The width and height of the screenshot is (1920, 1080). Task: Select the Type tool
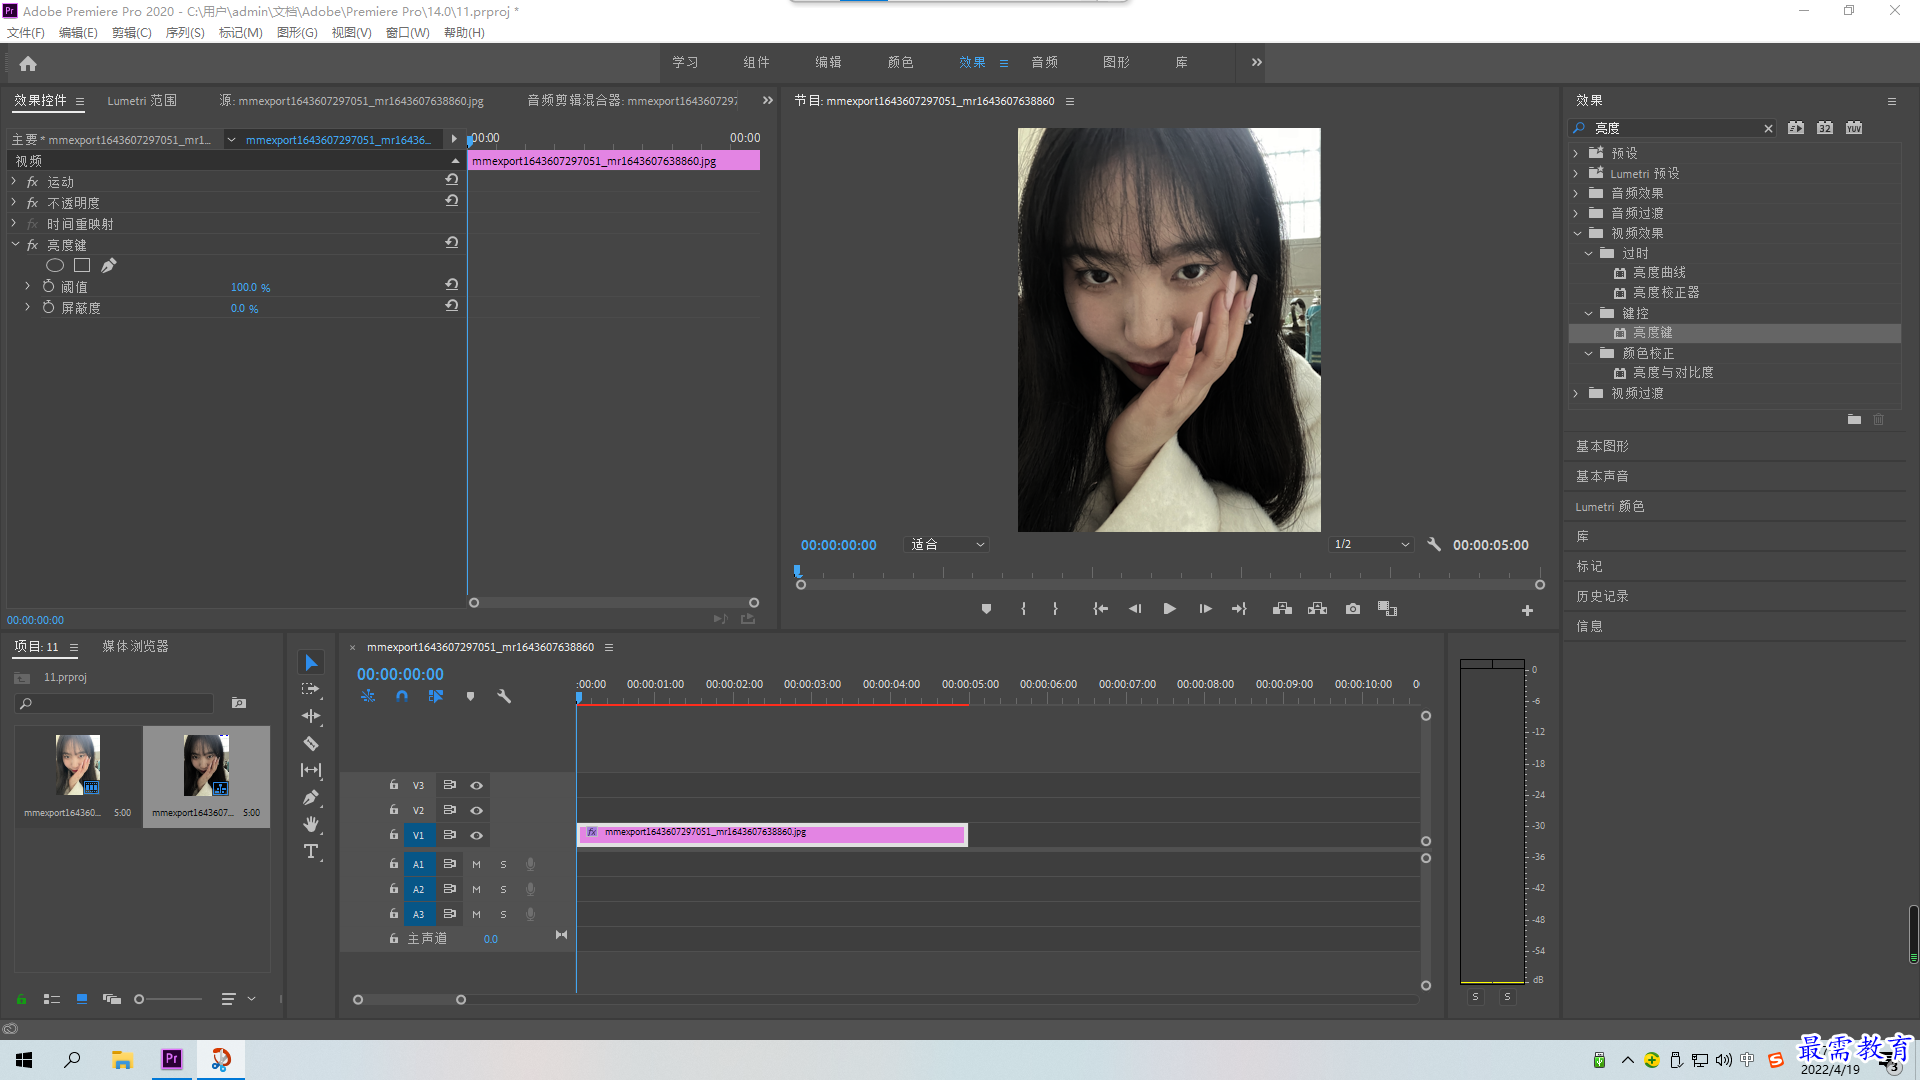click(x=311, y=851)
